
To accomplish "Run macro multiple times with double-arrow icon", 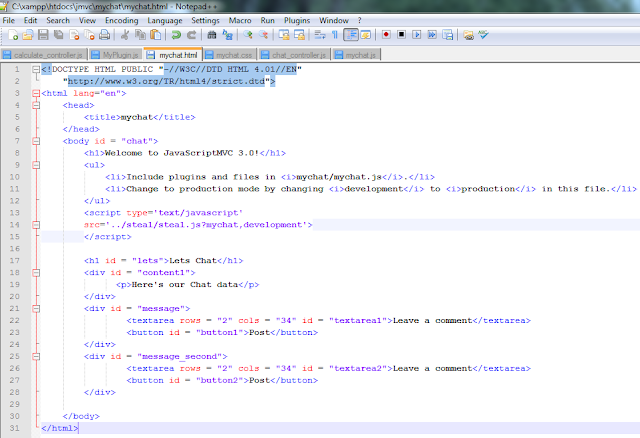I will 432,35.
